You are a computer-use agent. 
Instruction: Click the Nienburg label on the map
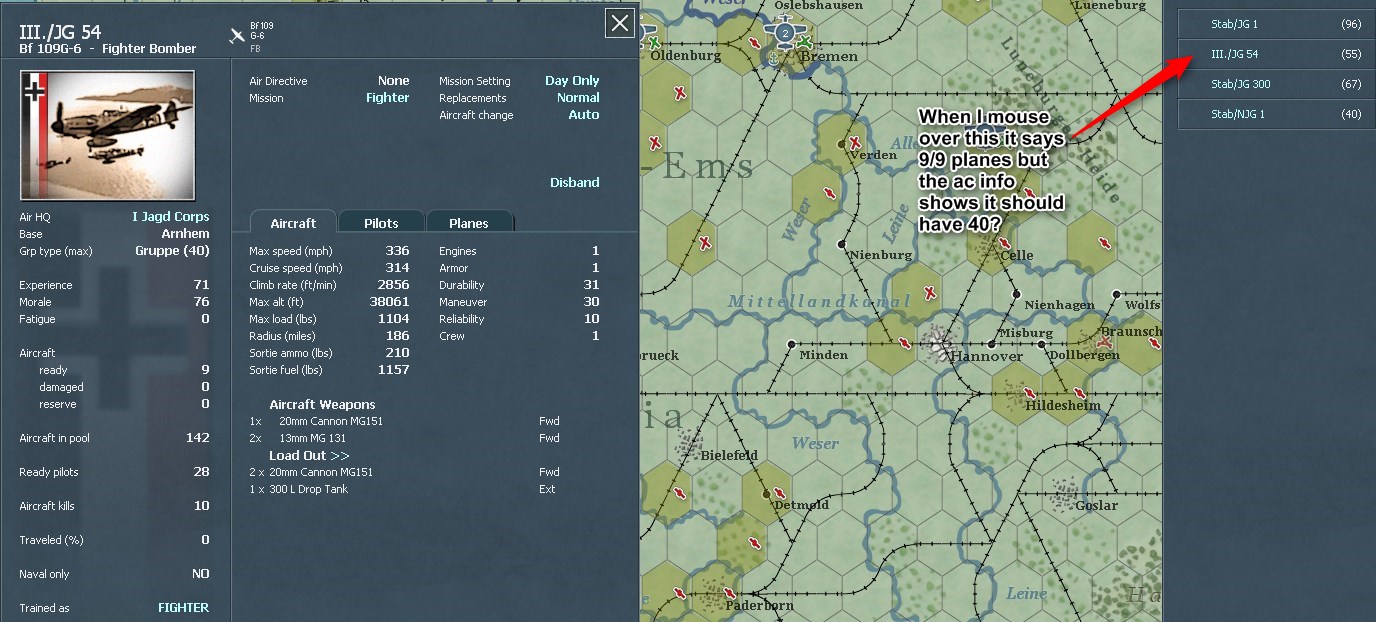click(881, 255)
